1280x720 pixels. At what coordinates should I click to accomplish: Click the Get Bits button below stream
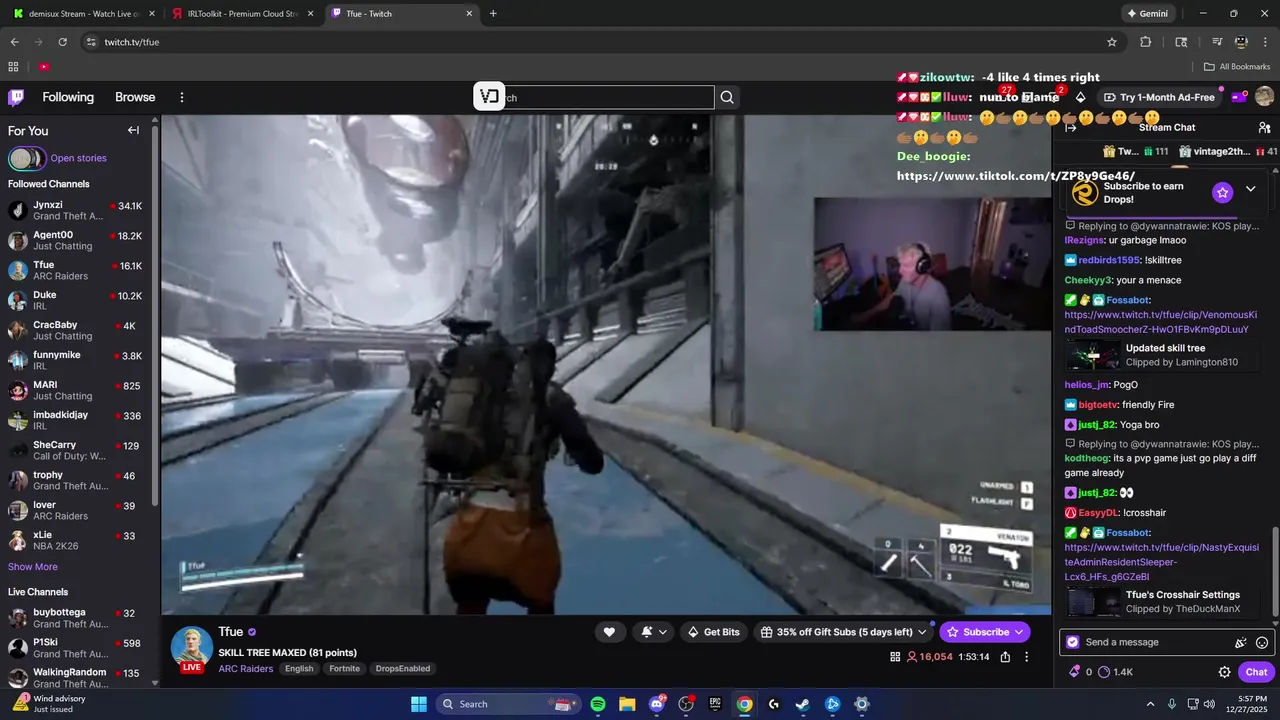click(x=713, y=632)
